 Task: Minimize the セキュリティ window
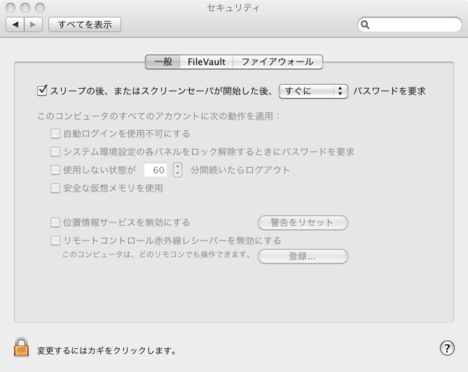pos(25,7)
